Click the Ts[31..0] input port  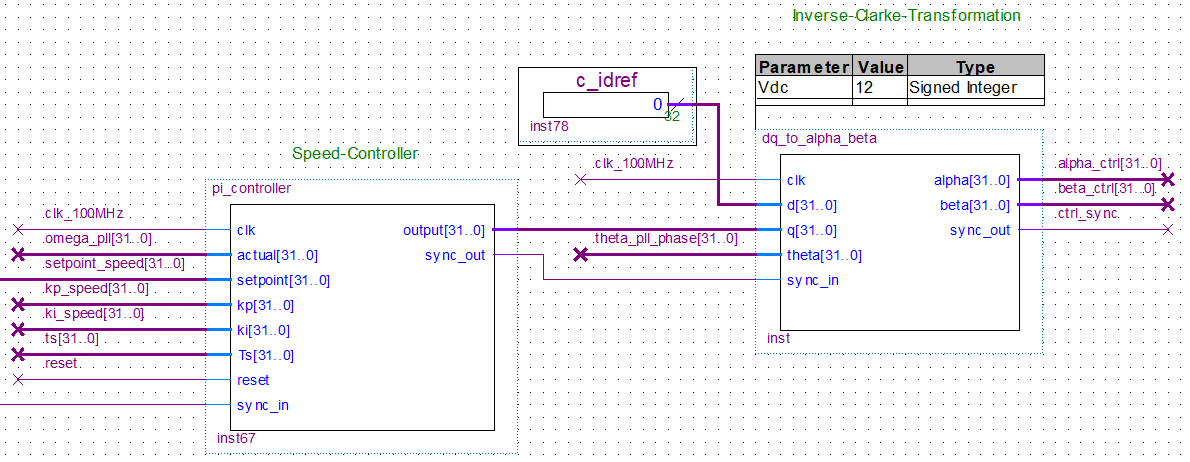click(x=265, y=355)
